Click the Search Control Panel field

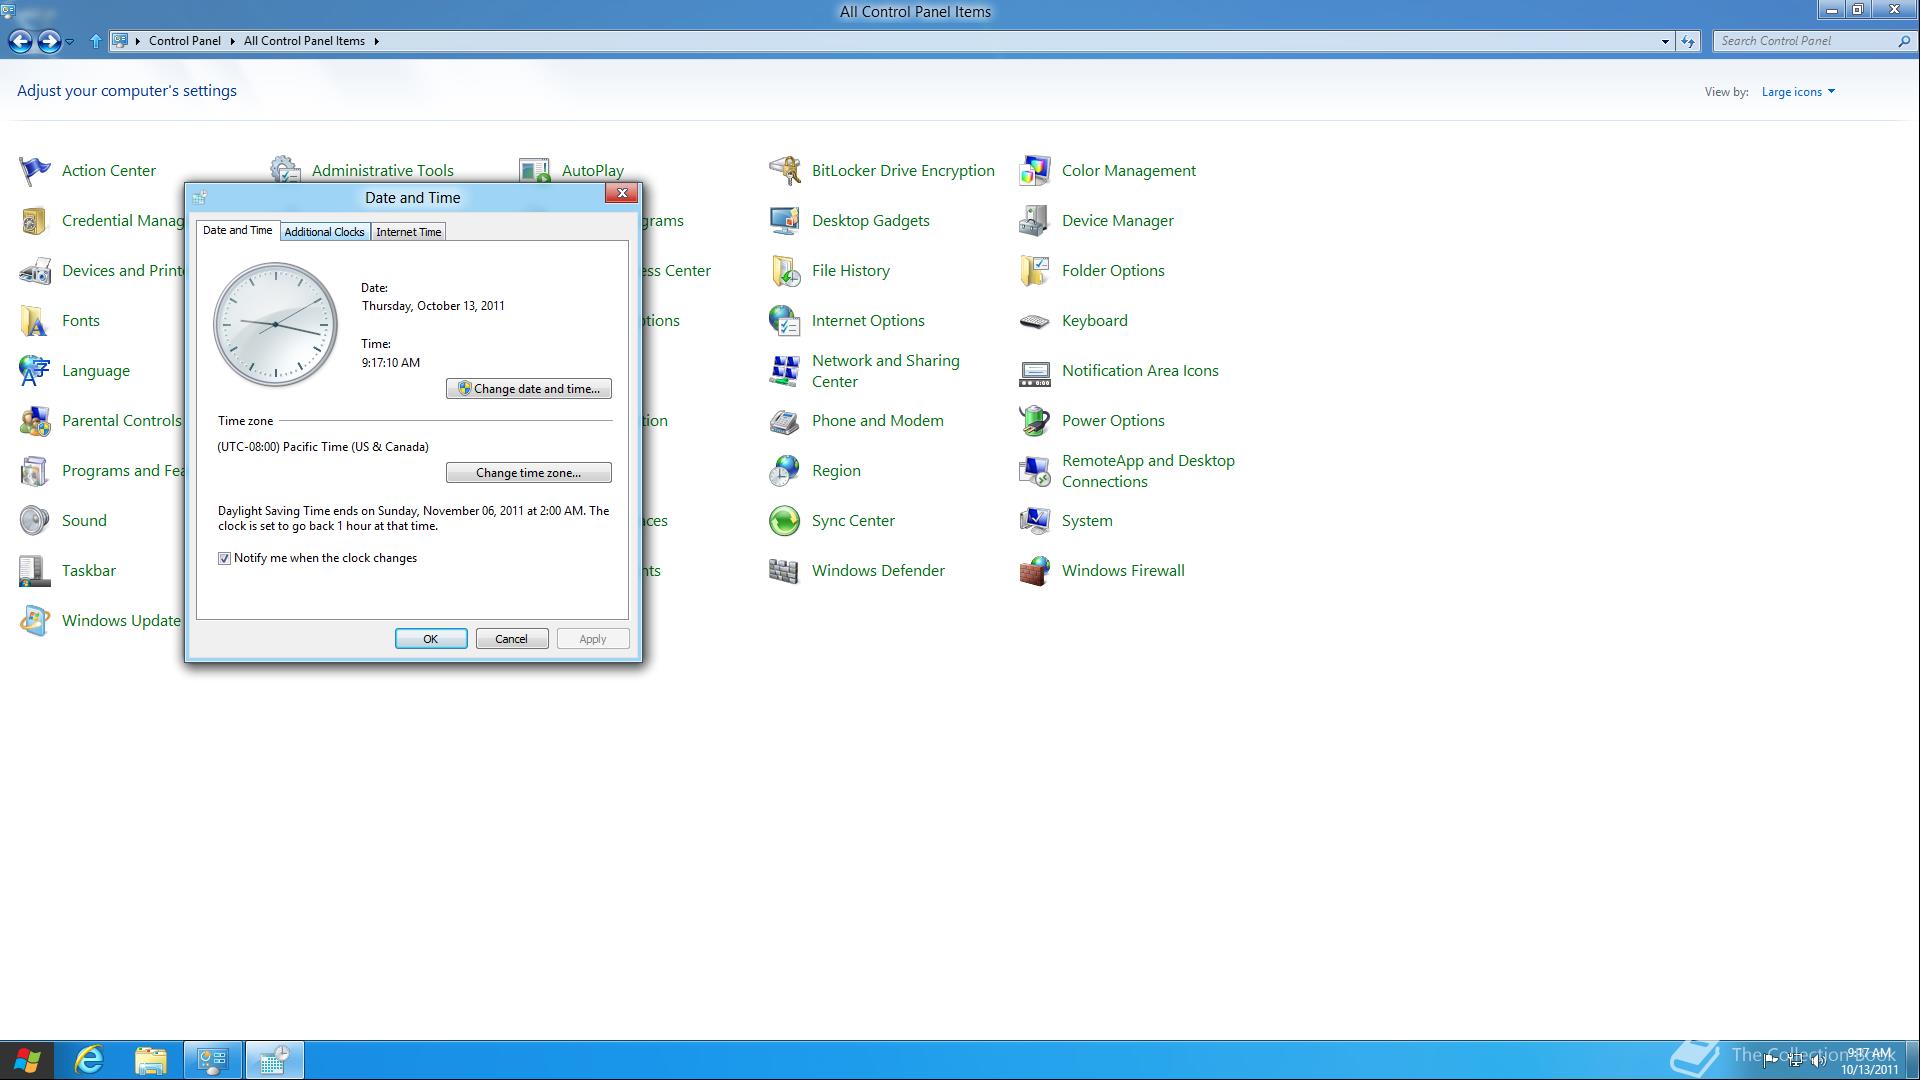1806,41
